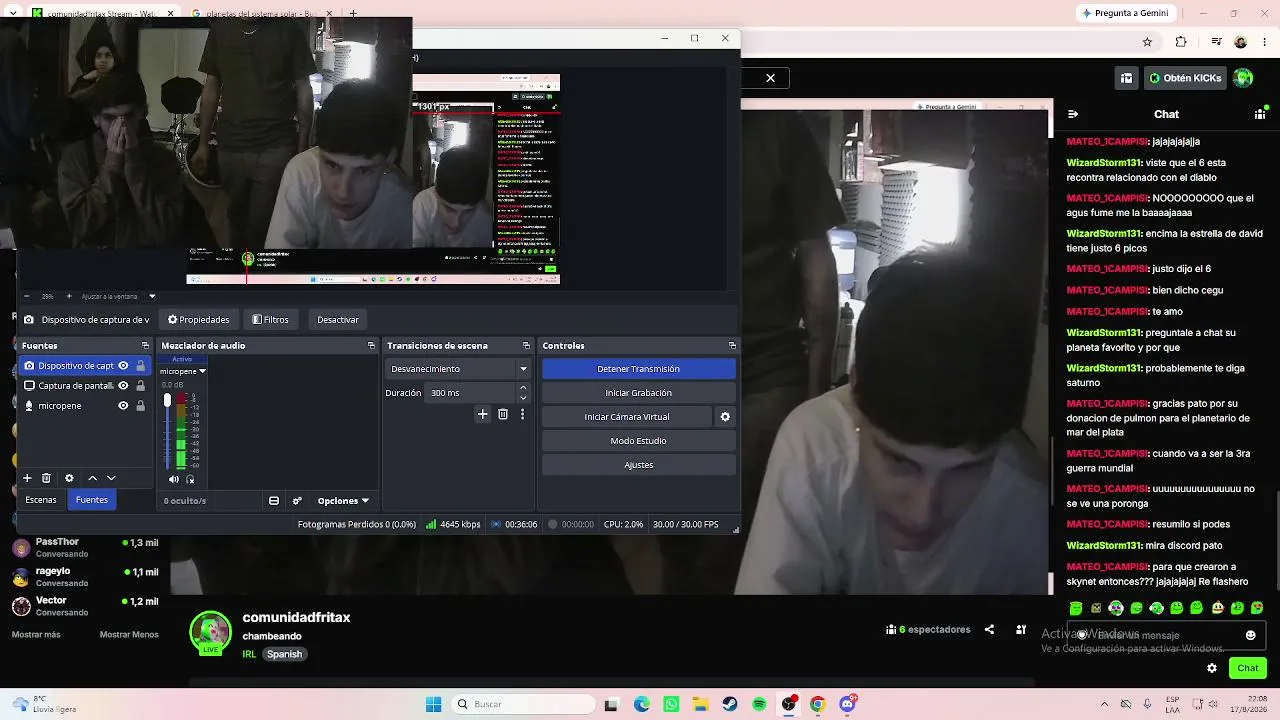This screenshot has width=1280, height=720.
Task: Toggle visibility of Captura de pantalla source
Action: tap(123, 386)
